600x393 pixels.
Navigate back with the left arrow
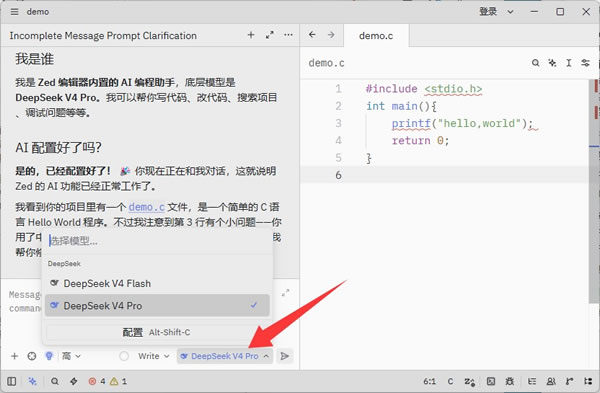(x=312, y=35)
